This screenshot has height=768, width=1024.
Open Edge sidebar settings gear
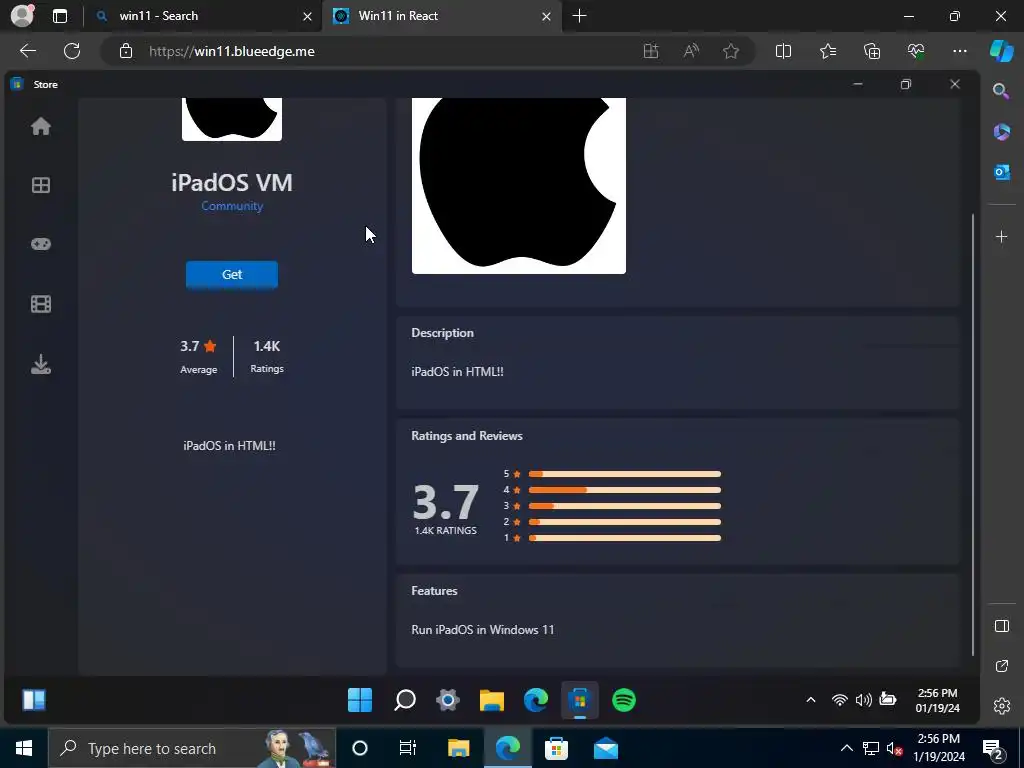point(1001,706)
